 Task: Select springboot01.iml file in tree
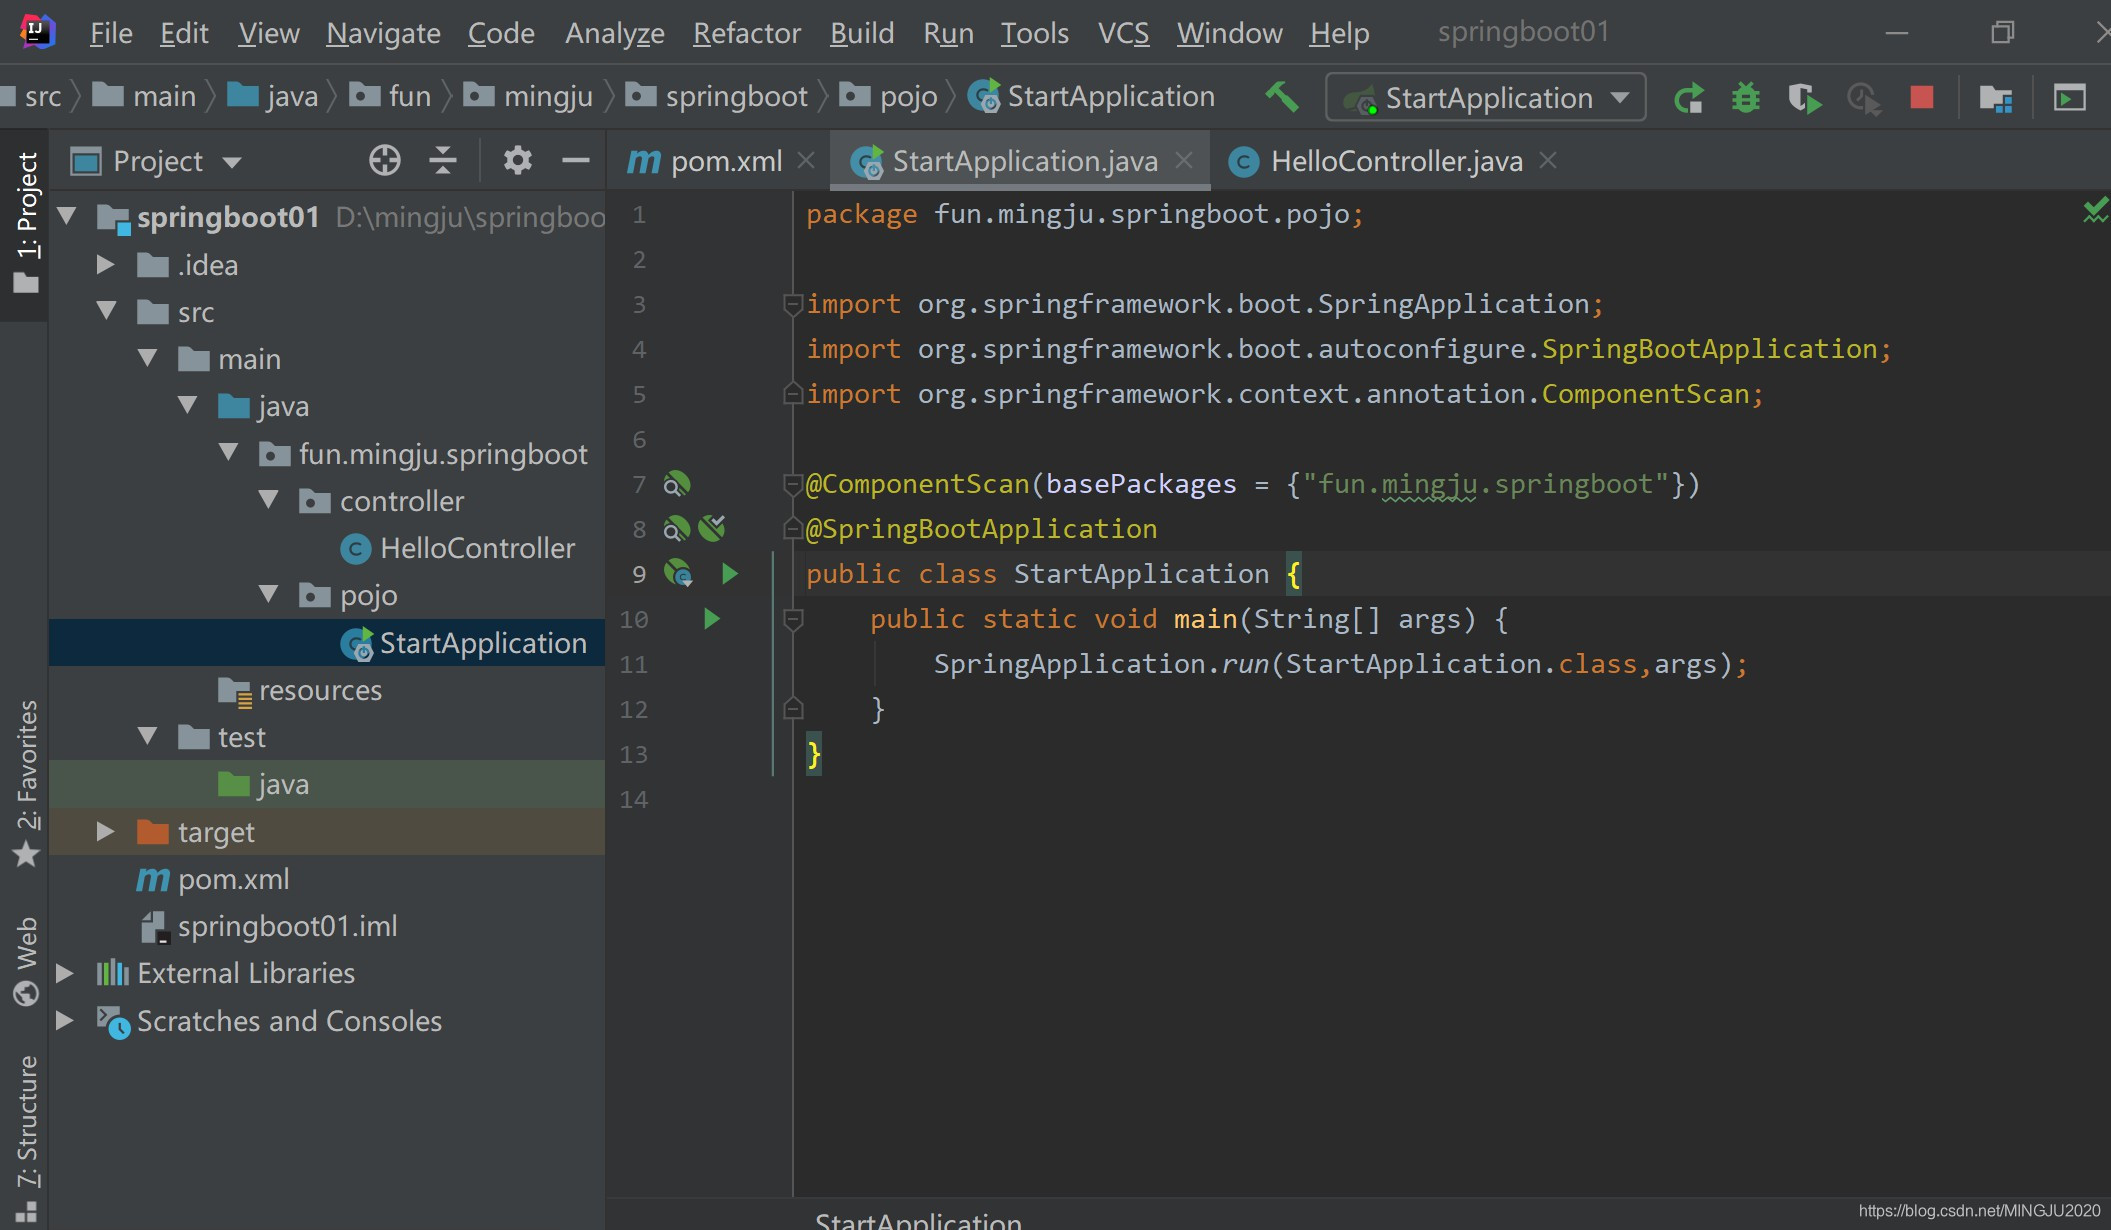point(268,926)
